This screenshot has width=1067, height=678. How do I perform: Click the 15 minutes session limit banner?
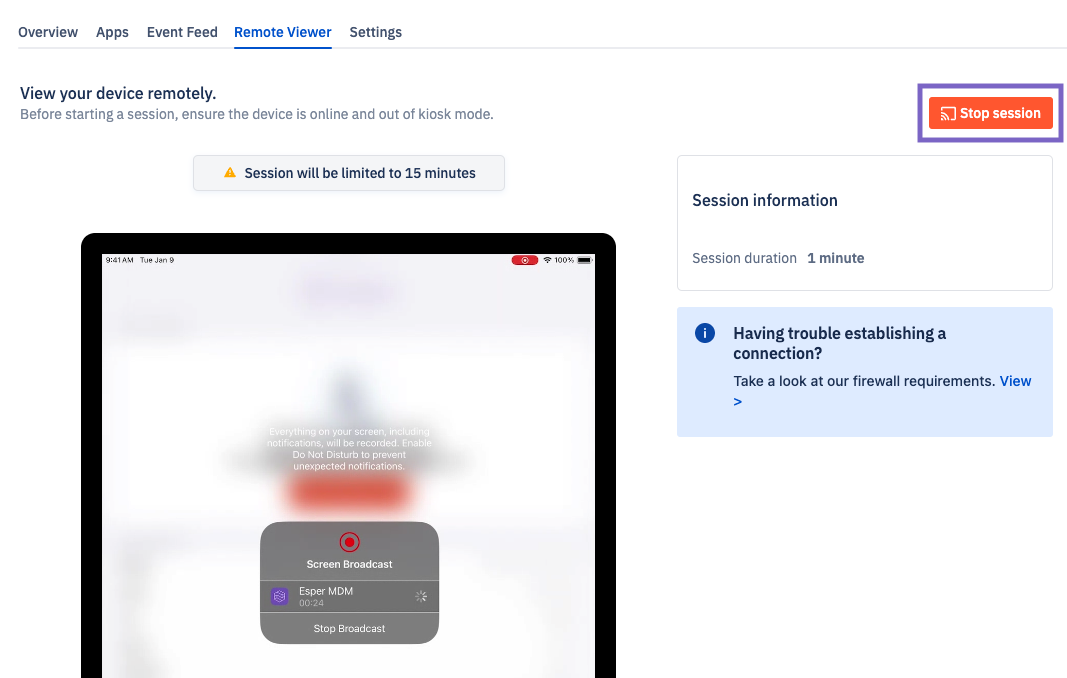point(349,173)
